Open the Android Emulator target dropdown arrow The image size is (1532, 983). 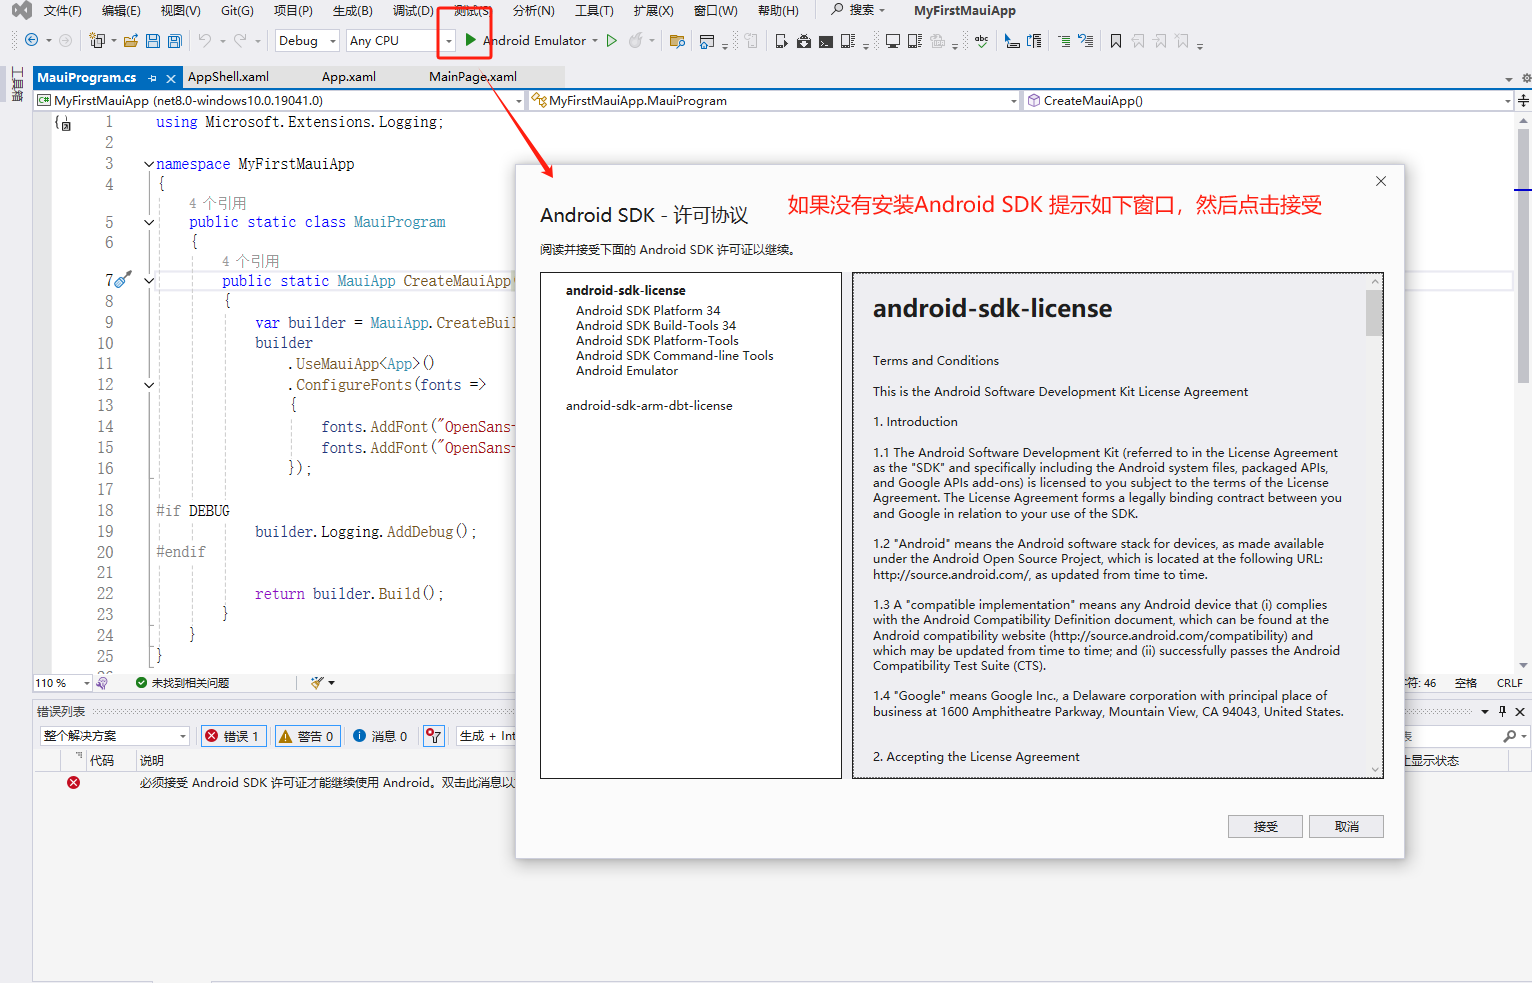(595, 41)
